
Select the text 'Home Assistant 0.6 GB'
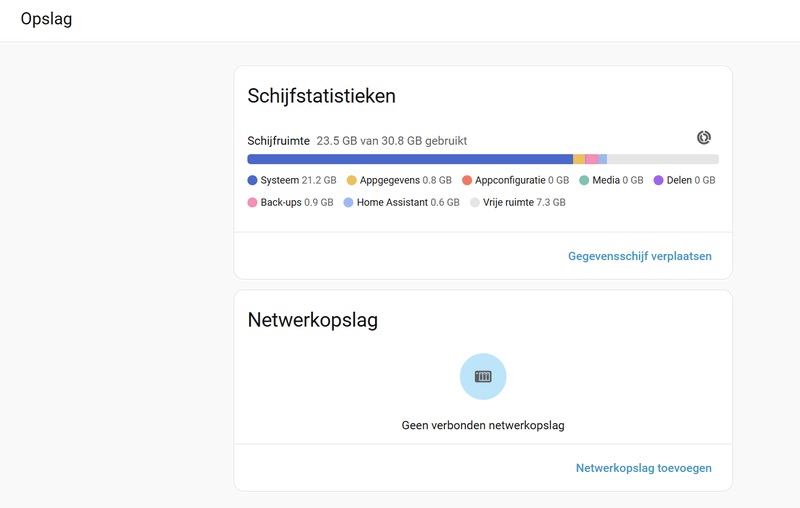pos(408,202)
